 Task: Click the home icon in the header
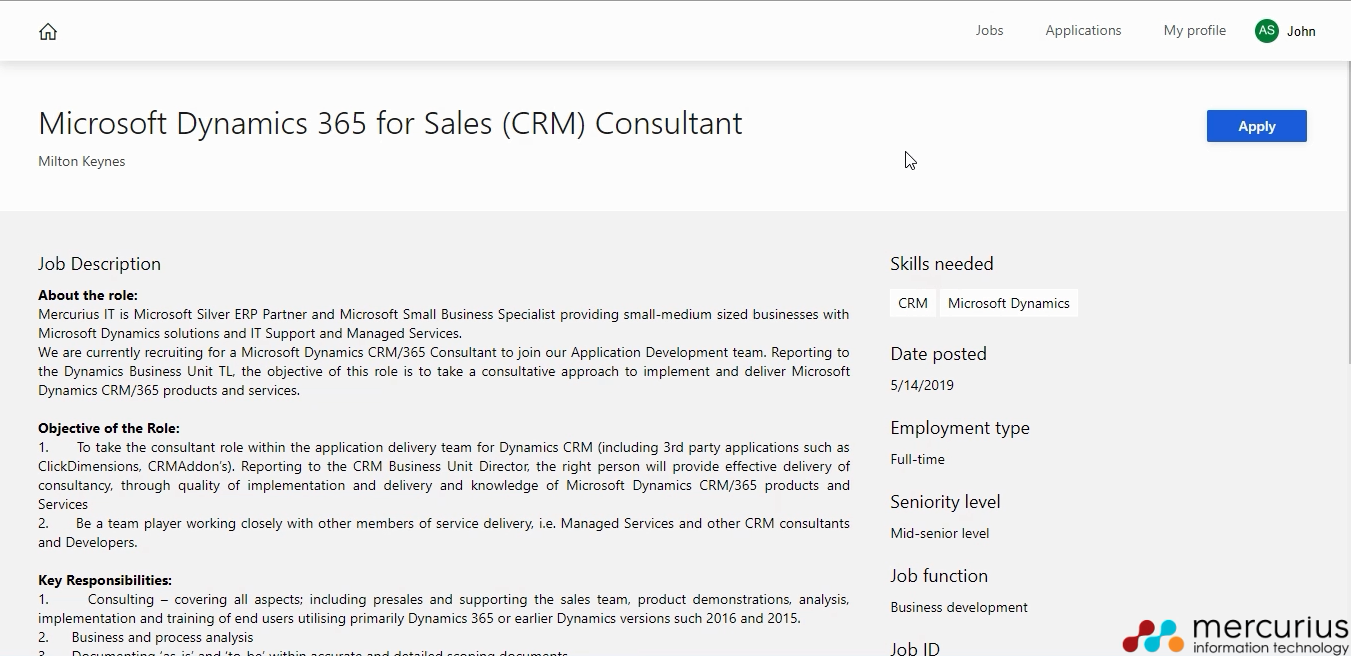point(48,32)
